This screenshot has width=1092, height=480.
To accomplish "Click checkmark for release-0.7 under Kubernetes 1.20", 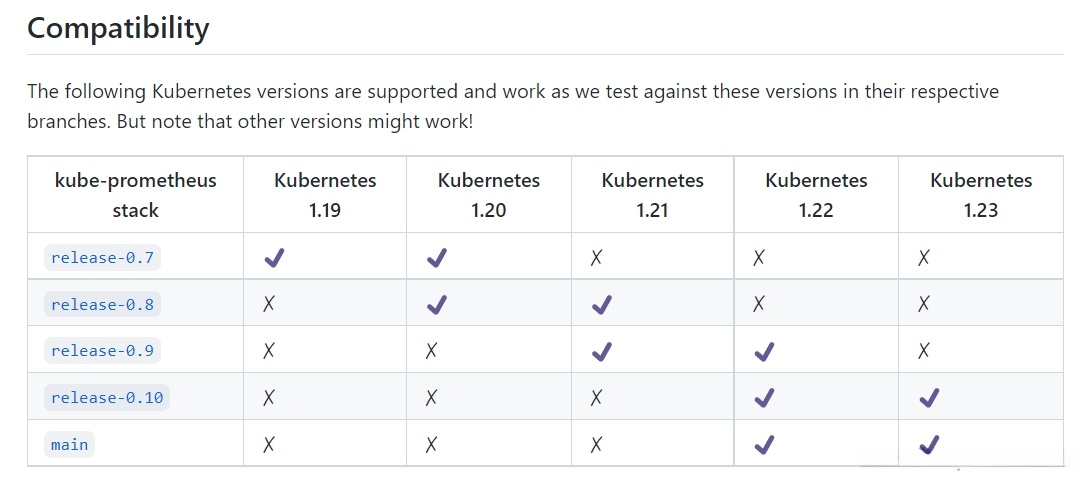I will (x=437, y=258).
